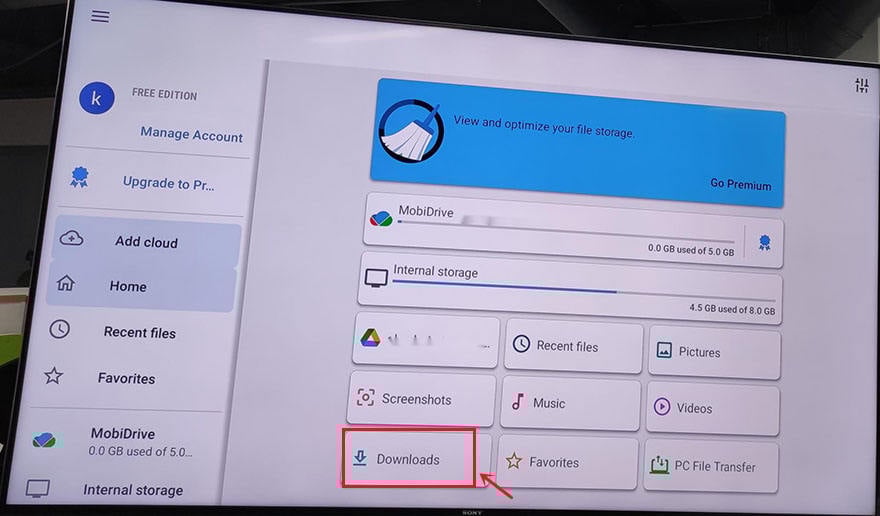880x516 pixels.
Task: Click the filter settings sliders icon
Action: click(x=861, y=86)
